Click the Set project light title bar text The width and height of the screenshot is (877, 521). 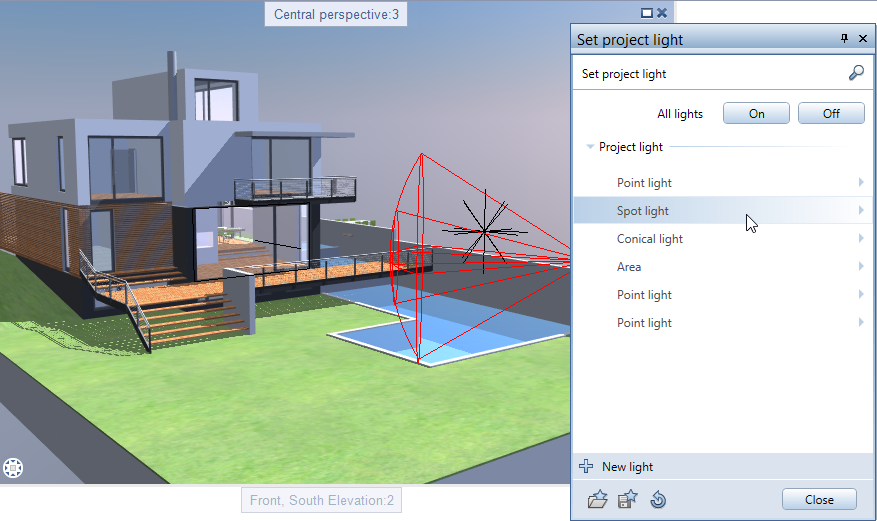pos(630,40)
